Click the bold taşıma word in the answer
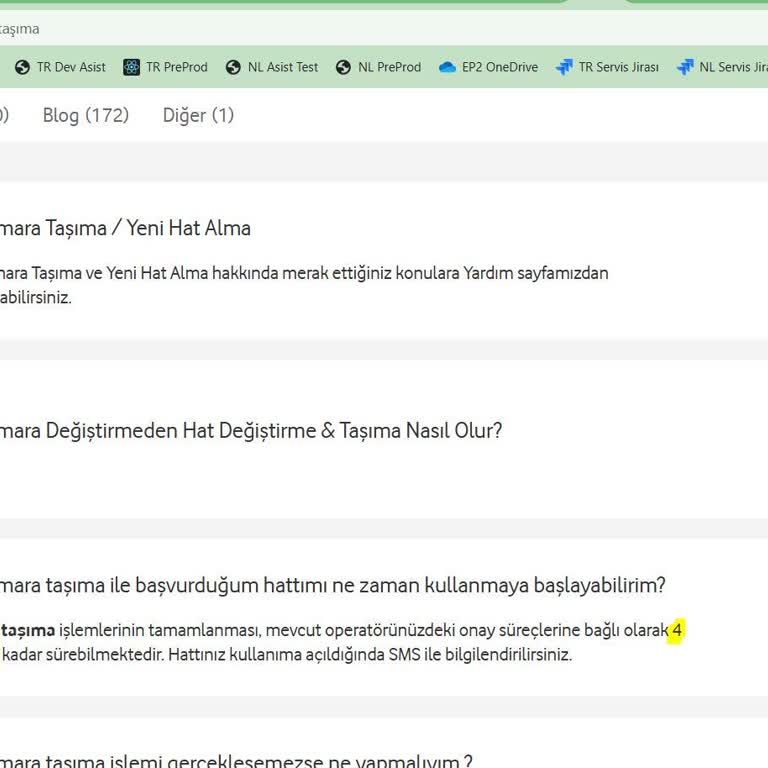 pyautogui.click(x=28, y=630)
